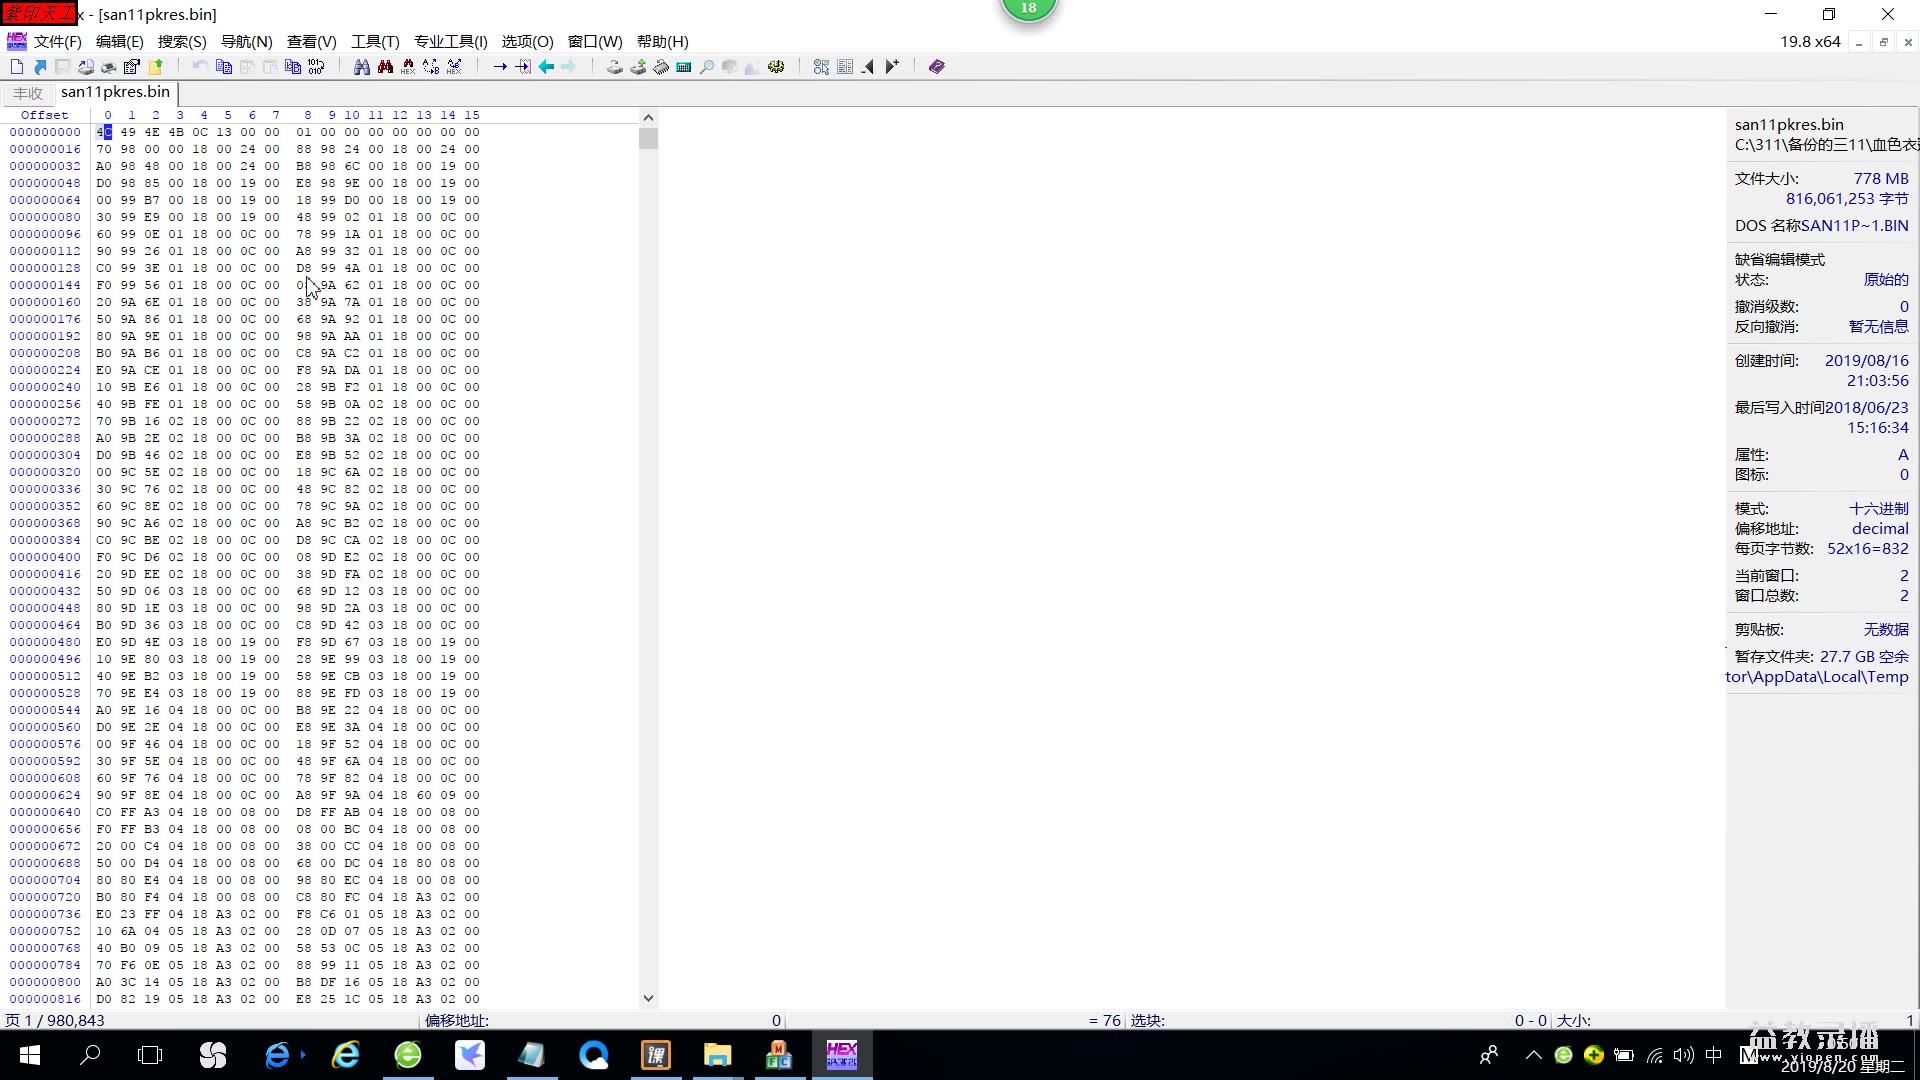Switch to the 丰收 tab

coord(28,93)
